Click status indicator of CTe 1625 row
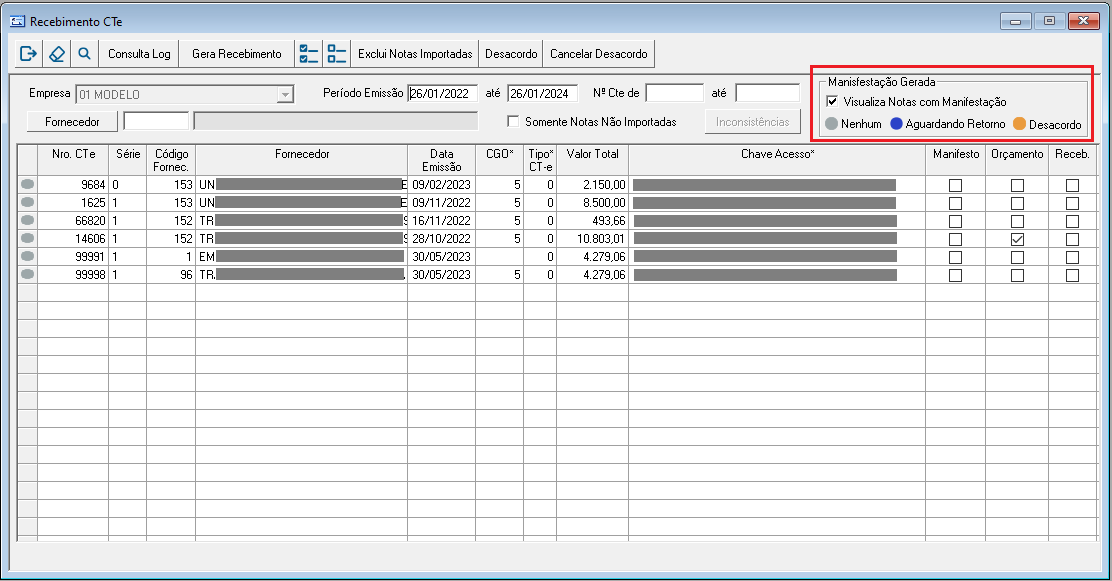 pyautogui.click(x=28, y=202)
